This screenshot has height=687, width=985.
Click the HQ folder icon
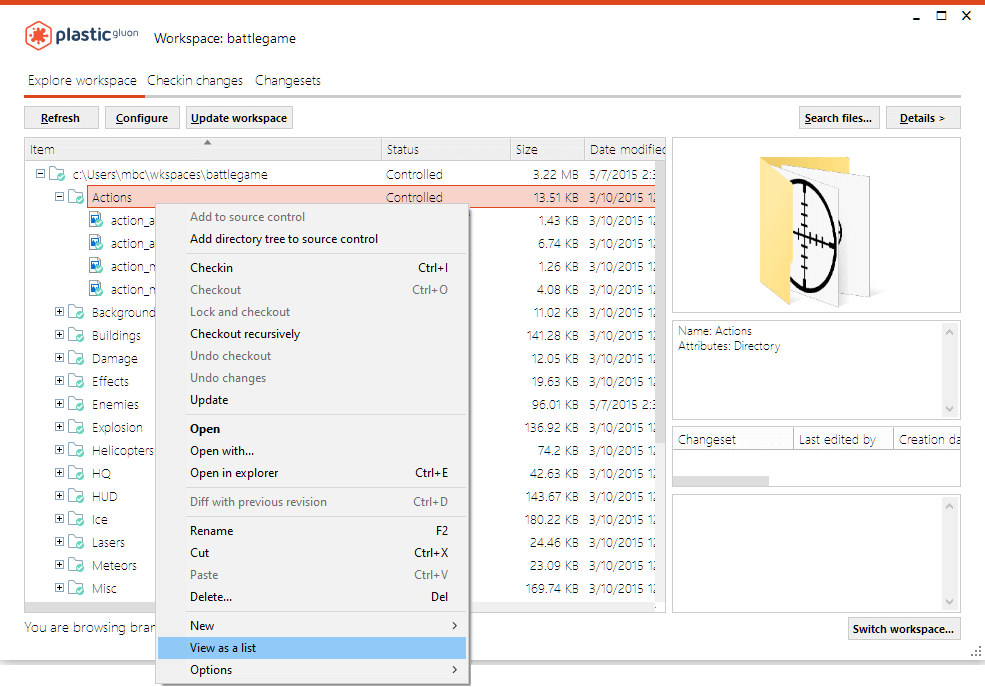pos(76,473)
